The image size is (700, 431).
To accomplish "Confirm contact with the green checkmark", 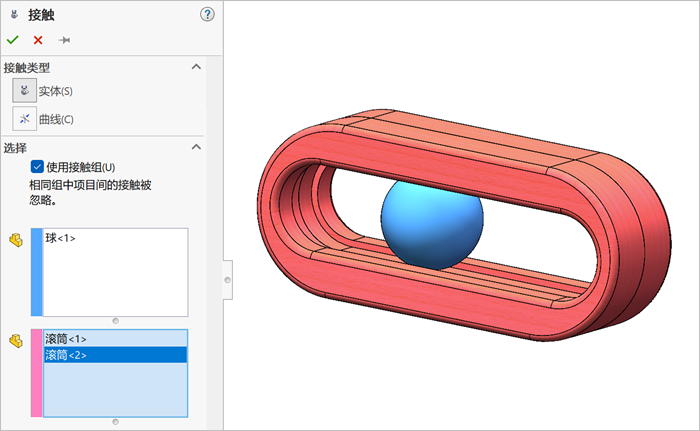I will pyautogui.click(x=12, y=40).
